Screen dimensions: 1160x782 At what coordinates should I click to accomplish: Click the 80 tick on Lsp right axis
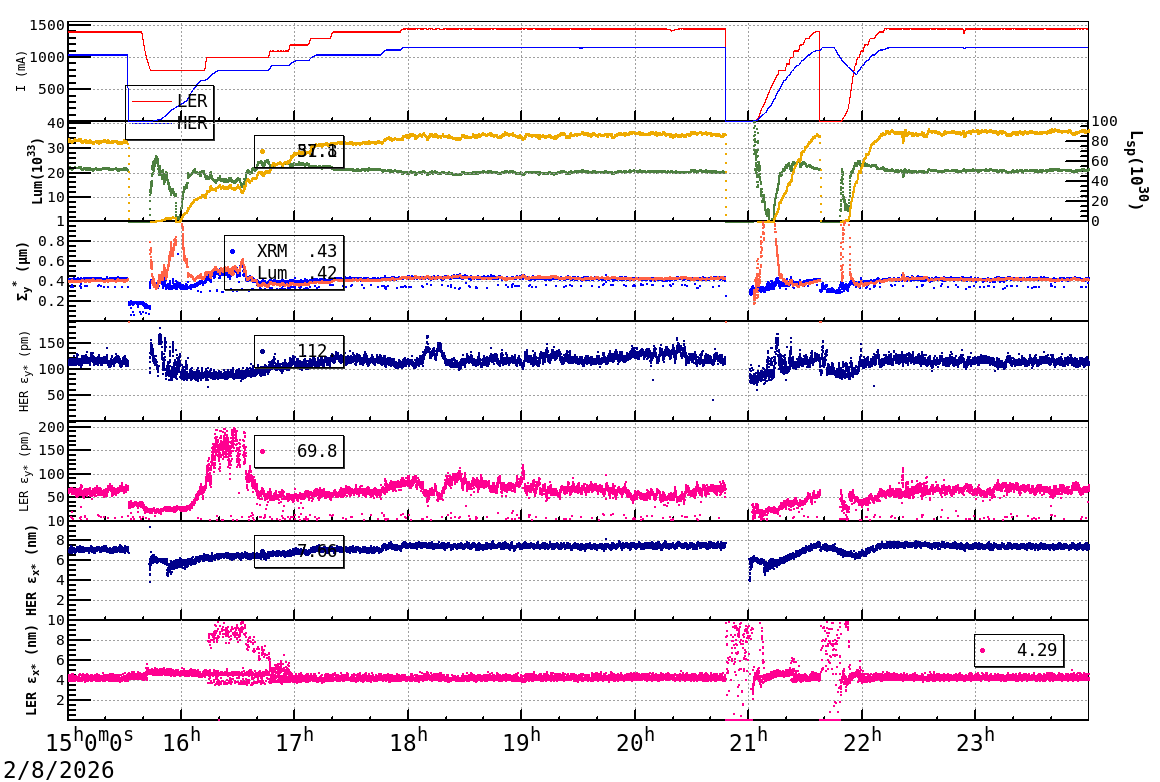pos(1100,141)
